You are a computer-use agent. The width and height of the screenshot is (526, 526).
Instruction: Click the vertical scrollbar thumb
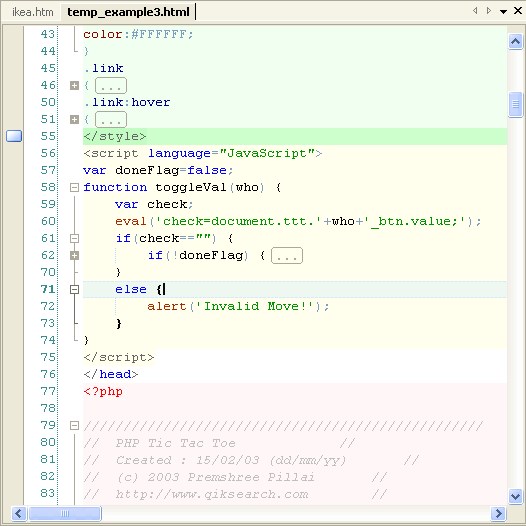coord(516,104)
